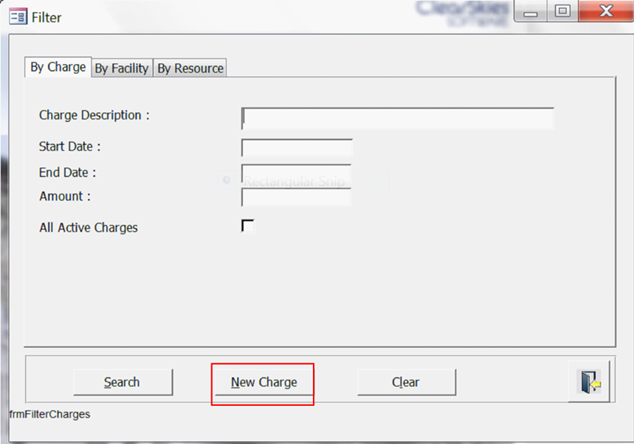Screen dimensions: 634x444
Task: Click into the Start Date field
Action: [297, 149]
